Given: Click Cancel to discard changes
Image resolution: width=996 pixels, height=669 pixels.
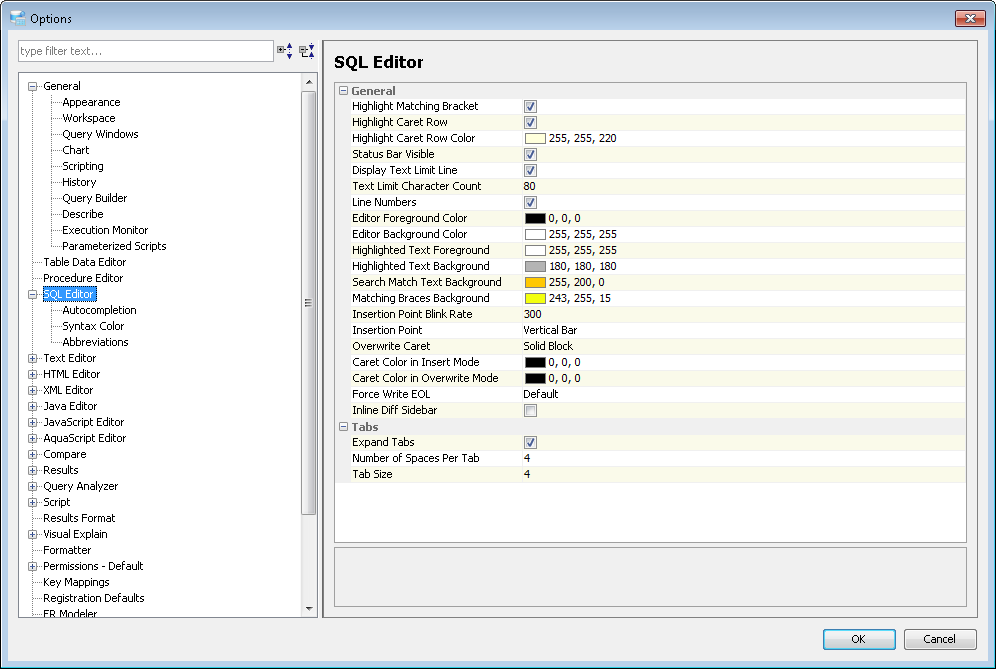Looking at the screenshot, I should (x=939, y=639).
